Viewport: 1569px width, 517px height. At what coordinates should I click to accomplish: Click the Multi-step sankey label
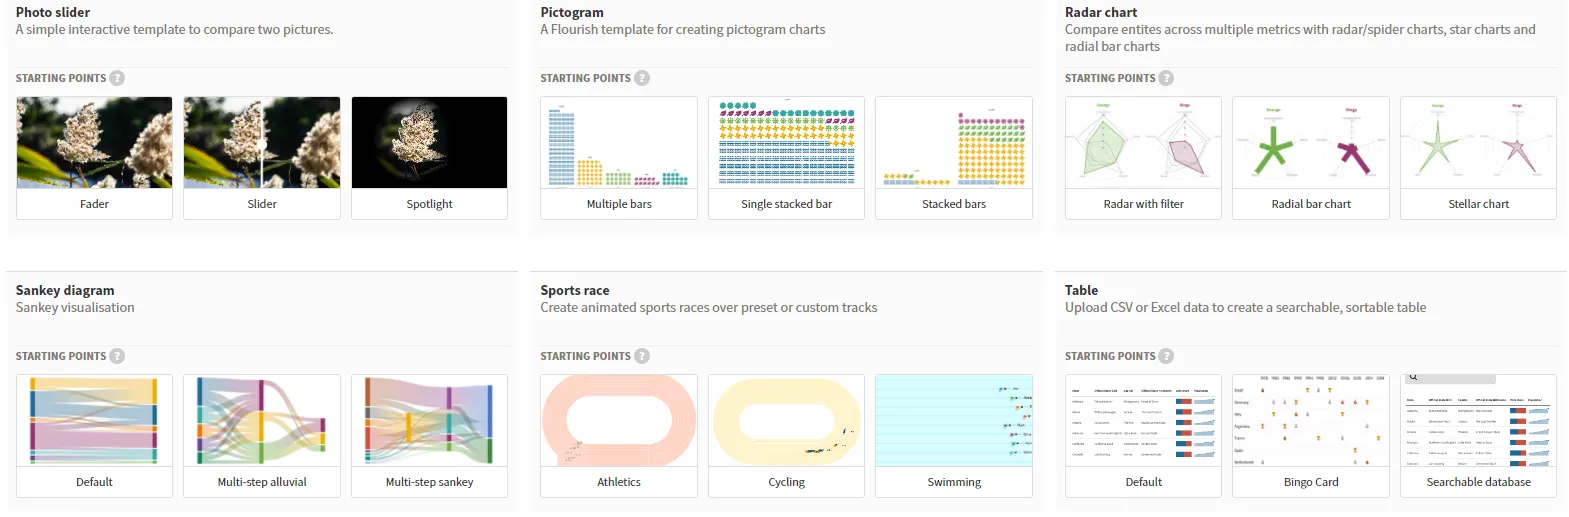tap(429, 482)
